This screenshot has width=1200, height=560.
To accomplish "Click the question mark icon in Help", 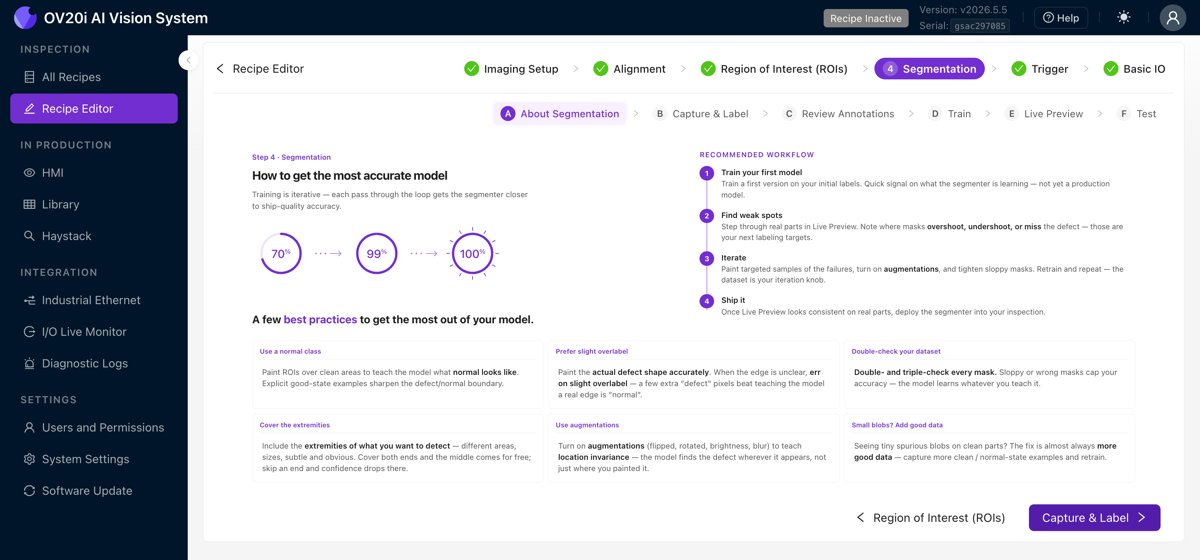I will click(x=1048, y=18).
